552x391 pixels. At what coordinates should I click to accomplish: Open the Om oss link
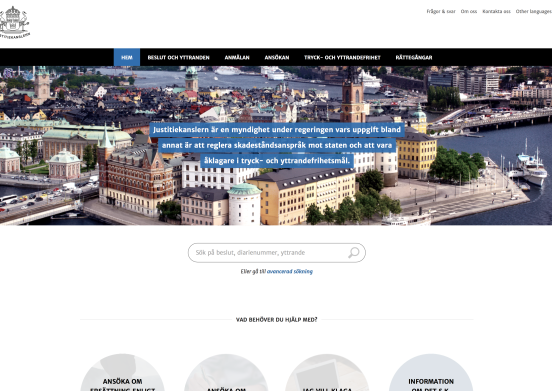469,11
